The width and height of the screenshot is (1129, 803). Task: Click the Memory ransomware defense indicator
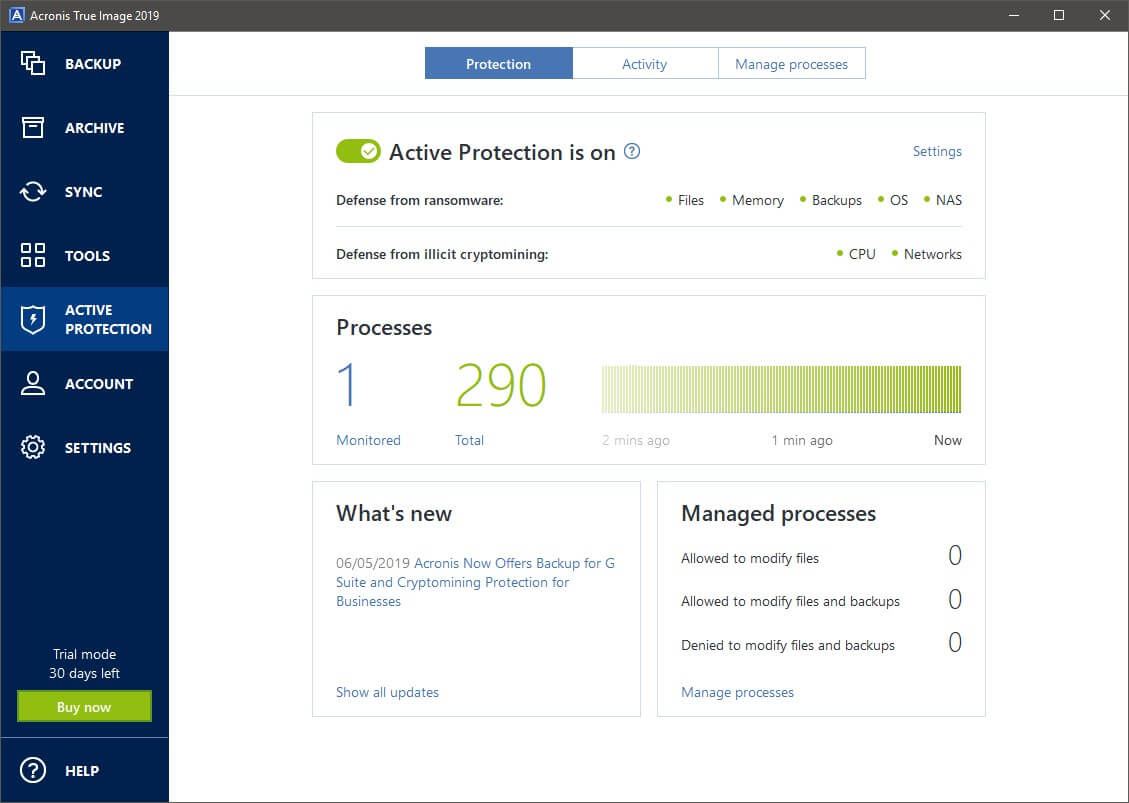(x=752, y=200)
